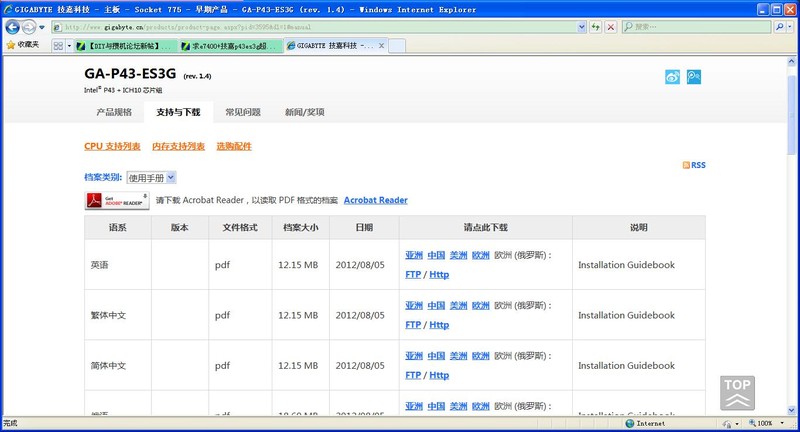Click the search magnifier button

click(779, 27)
